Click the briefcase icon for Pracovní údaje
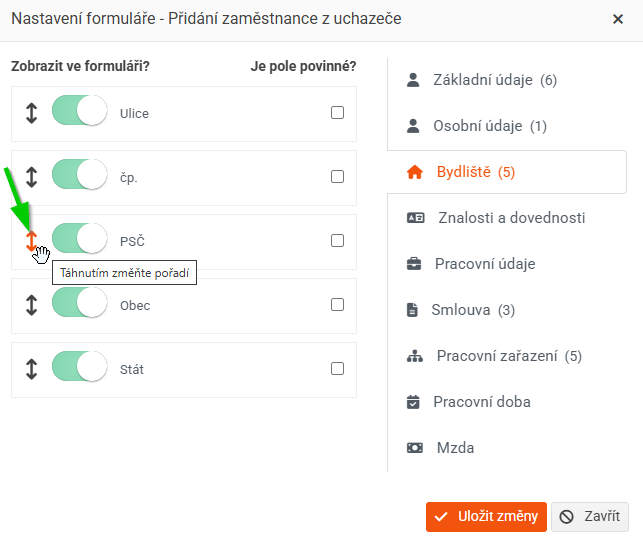The height and width of the screenshot is (545, 643). pyautogui.click(x=414, y=264)
